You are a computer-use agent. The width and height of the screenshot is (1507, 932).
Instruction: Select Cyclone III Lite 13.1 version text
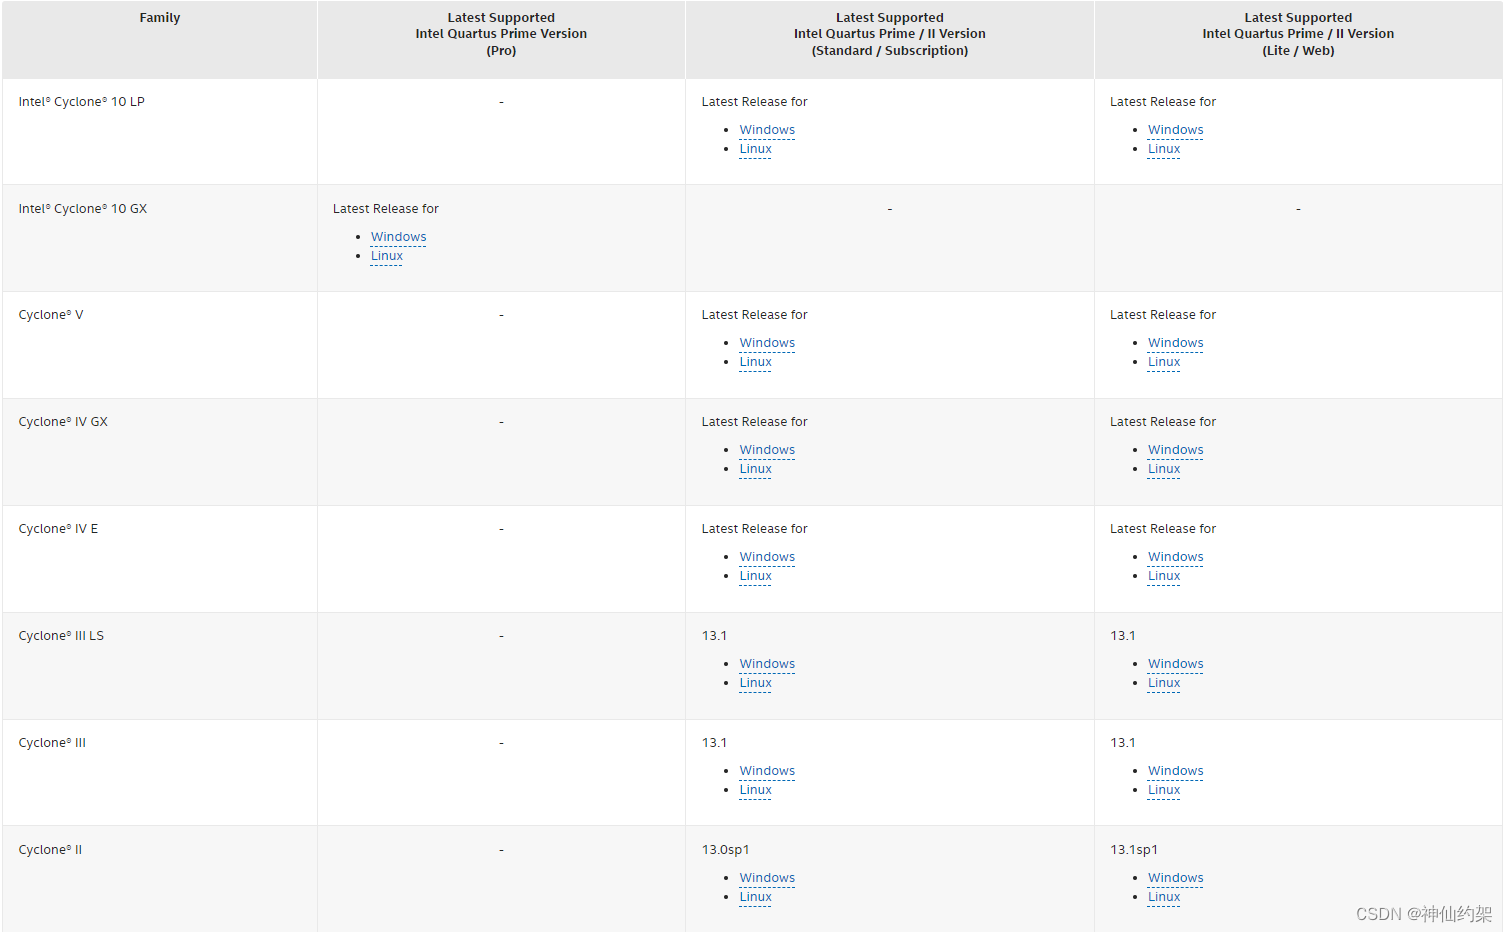click(x=1122, y=743)
